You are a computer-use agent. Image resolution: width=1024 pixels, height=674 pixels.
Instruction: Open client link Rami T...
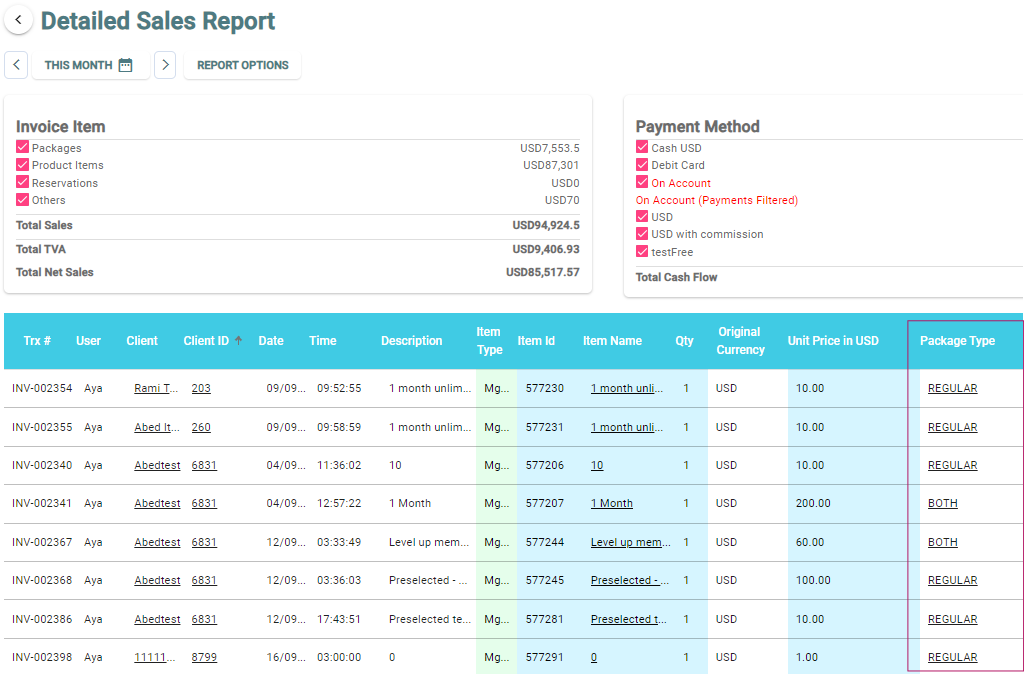156,389
